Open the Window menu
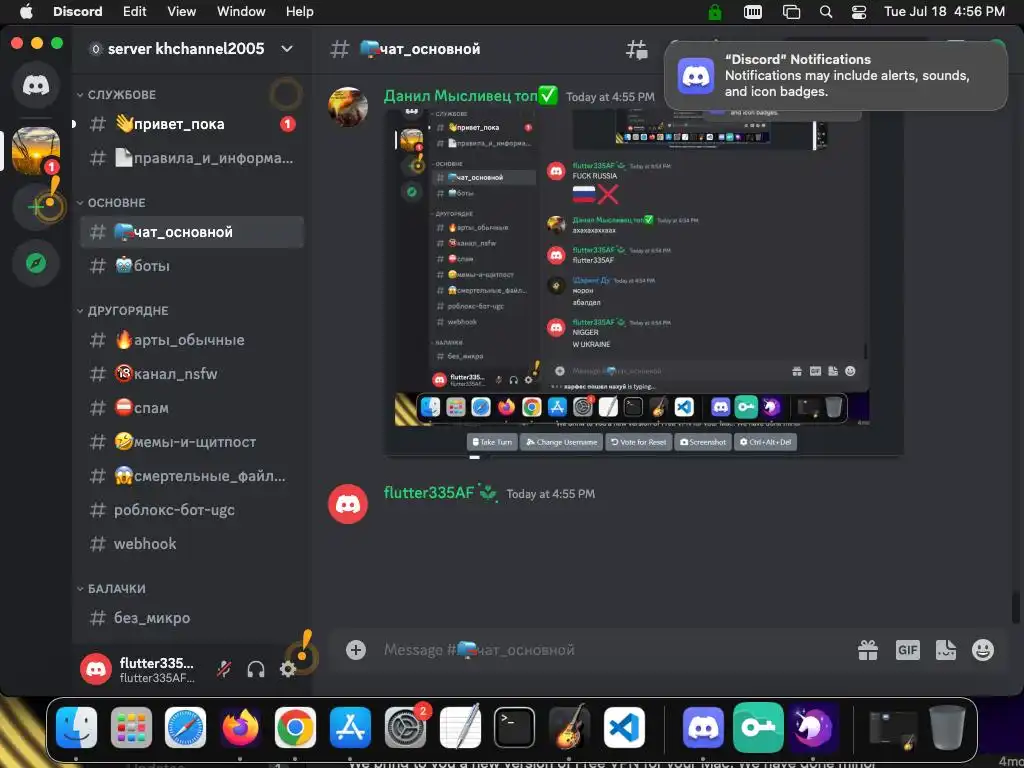This screenshot has width=1024, height=768. tap(241, 12)
